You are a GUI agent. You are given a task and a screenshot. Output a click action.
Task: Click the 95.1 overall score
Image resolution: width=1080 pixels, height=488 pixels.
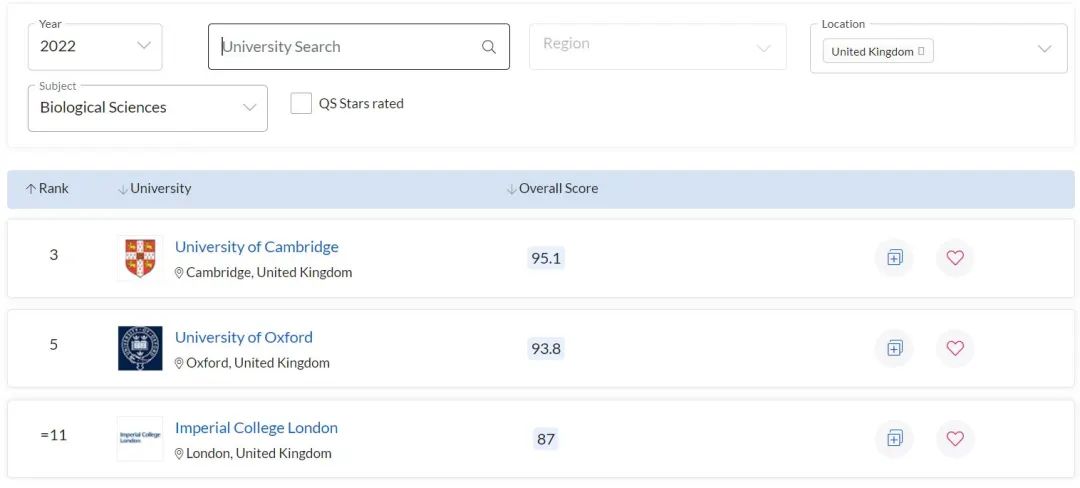click(546, 258)
